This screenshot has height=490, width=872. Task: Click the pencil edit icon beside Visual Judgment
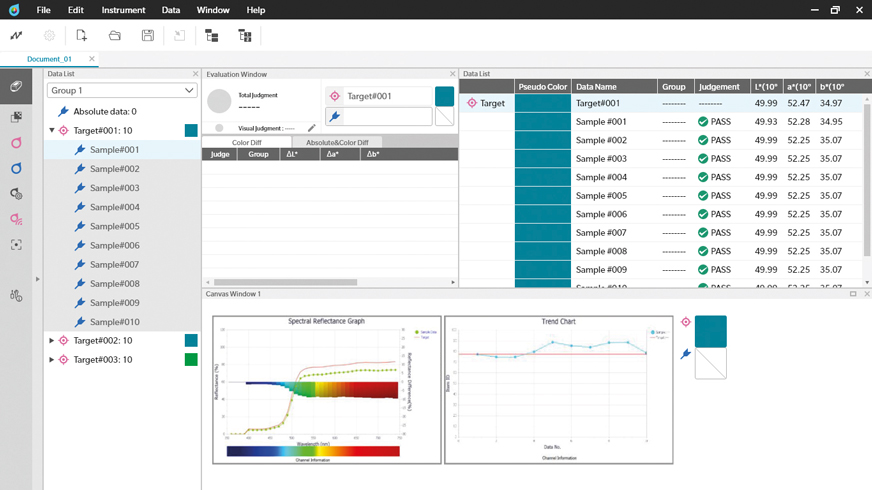click(x=311, y=128)
